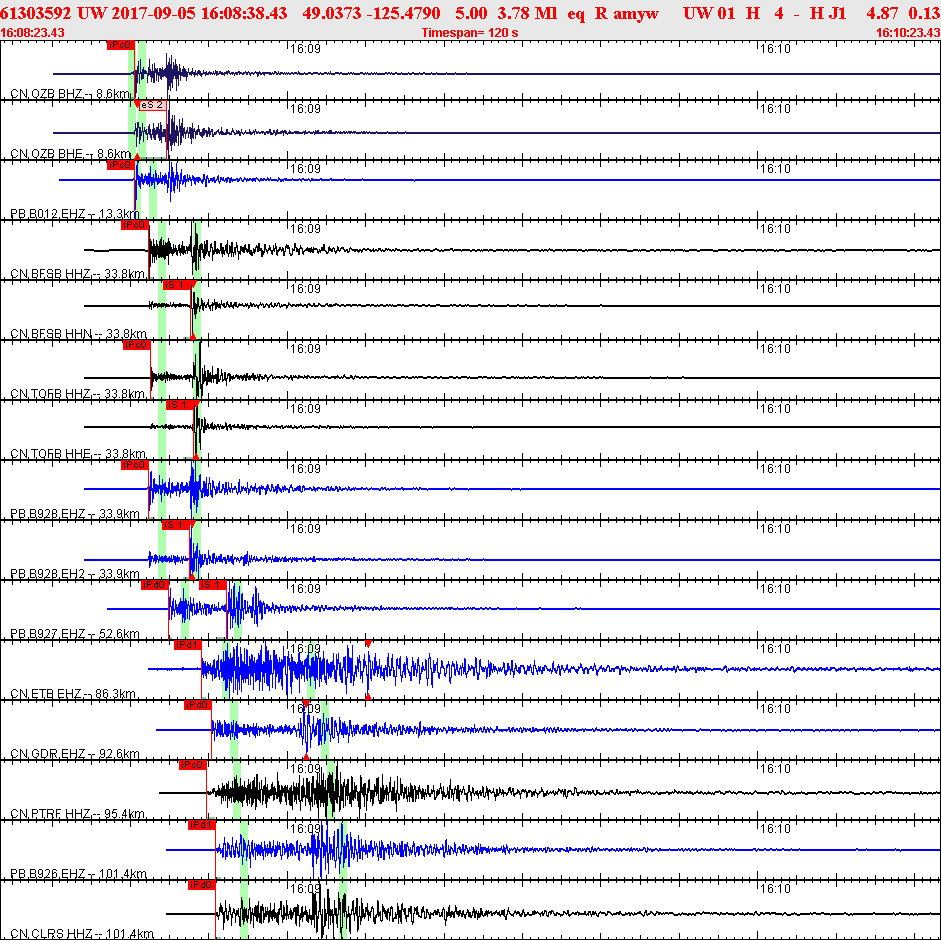Click the PB.B012 EHZ 13.3km channel label

(x=75, y=214)
